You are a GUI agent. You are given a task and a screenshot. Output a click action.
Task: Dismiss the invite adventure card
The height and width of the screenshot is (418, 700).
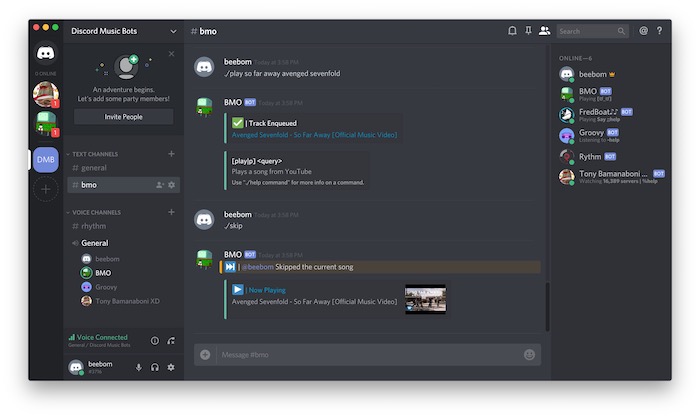171,54
